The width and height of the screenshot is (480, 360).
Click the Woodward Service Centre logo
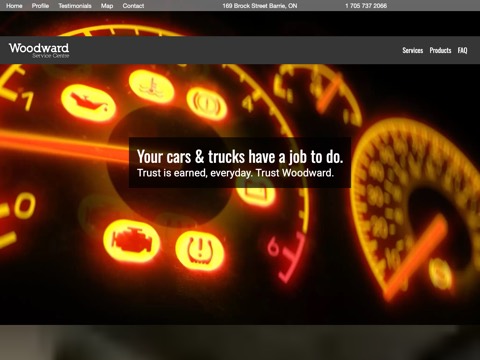coord(39,50)
